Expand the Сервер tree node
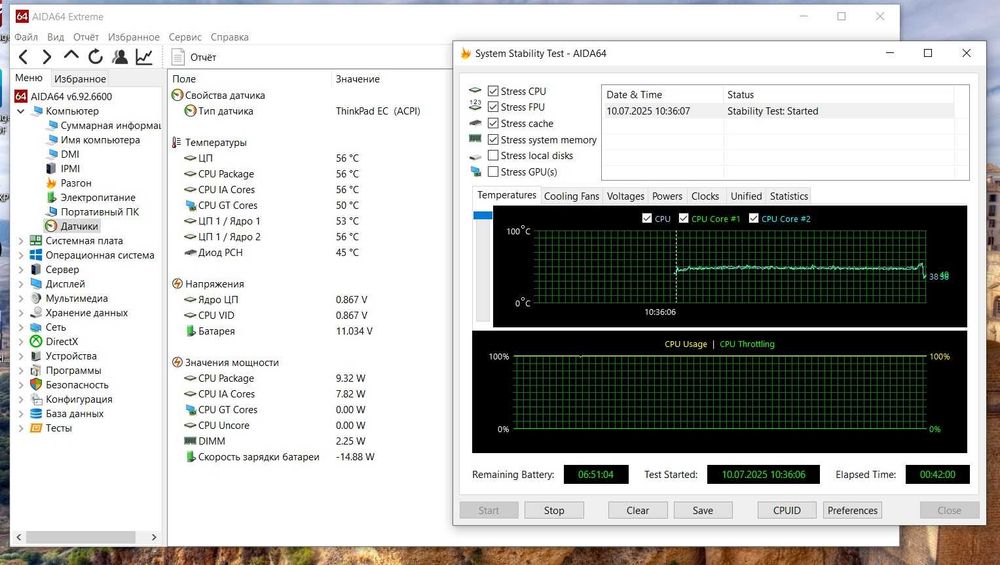 (x=20, y=269)
